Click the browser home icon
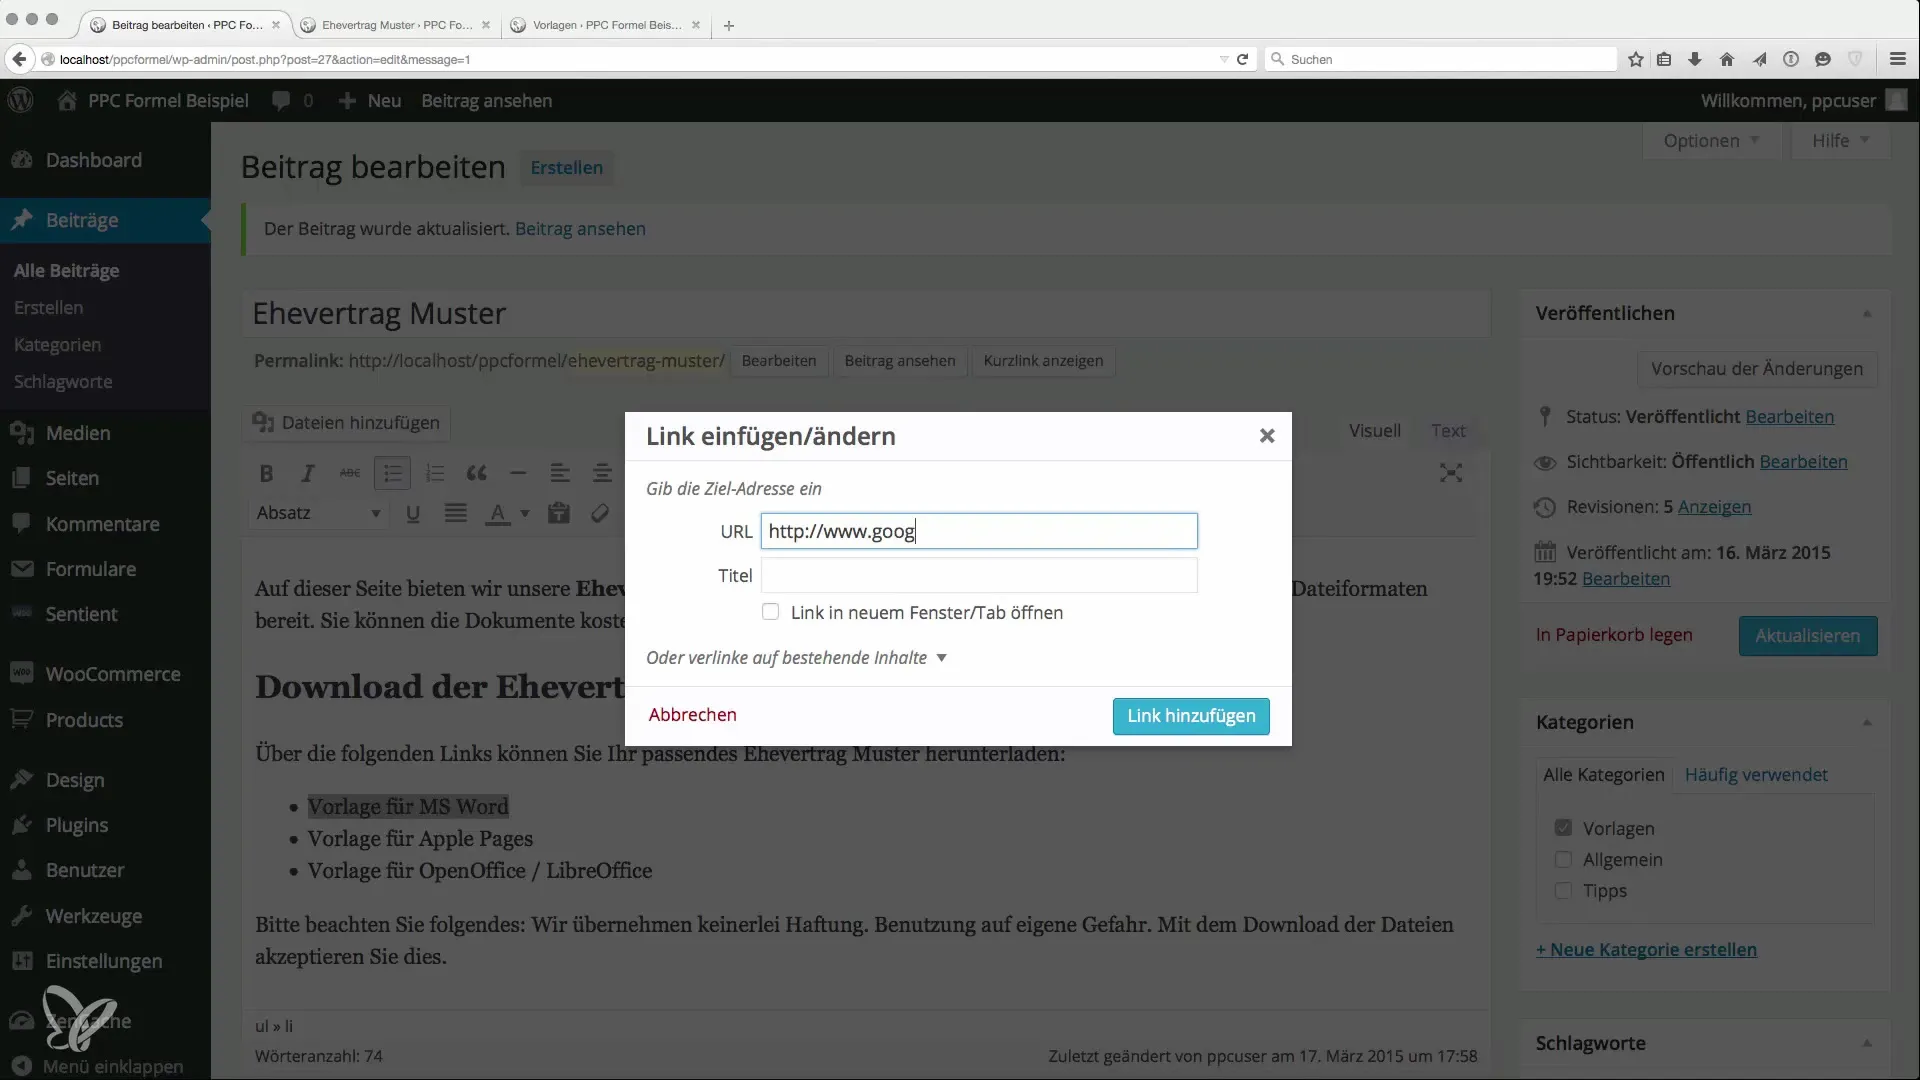 (x=1727, y=59)
